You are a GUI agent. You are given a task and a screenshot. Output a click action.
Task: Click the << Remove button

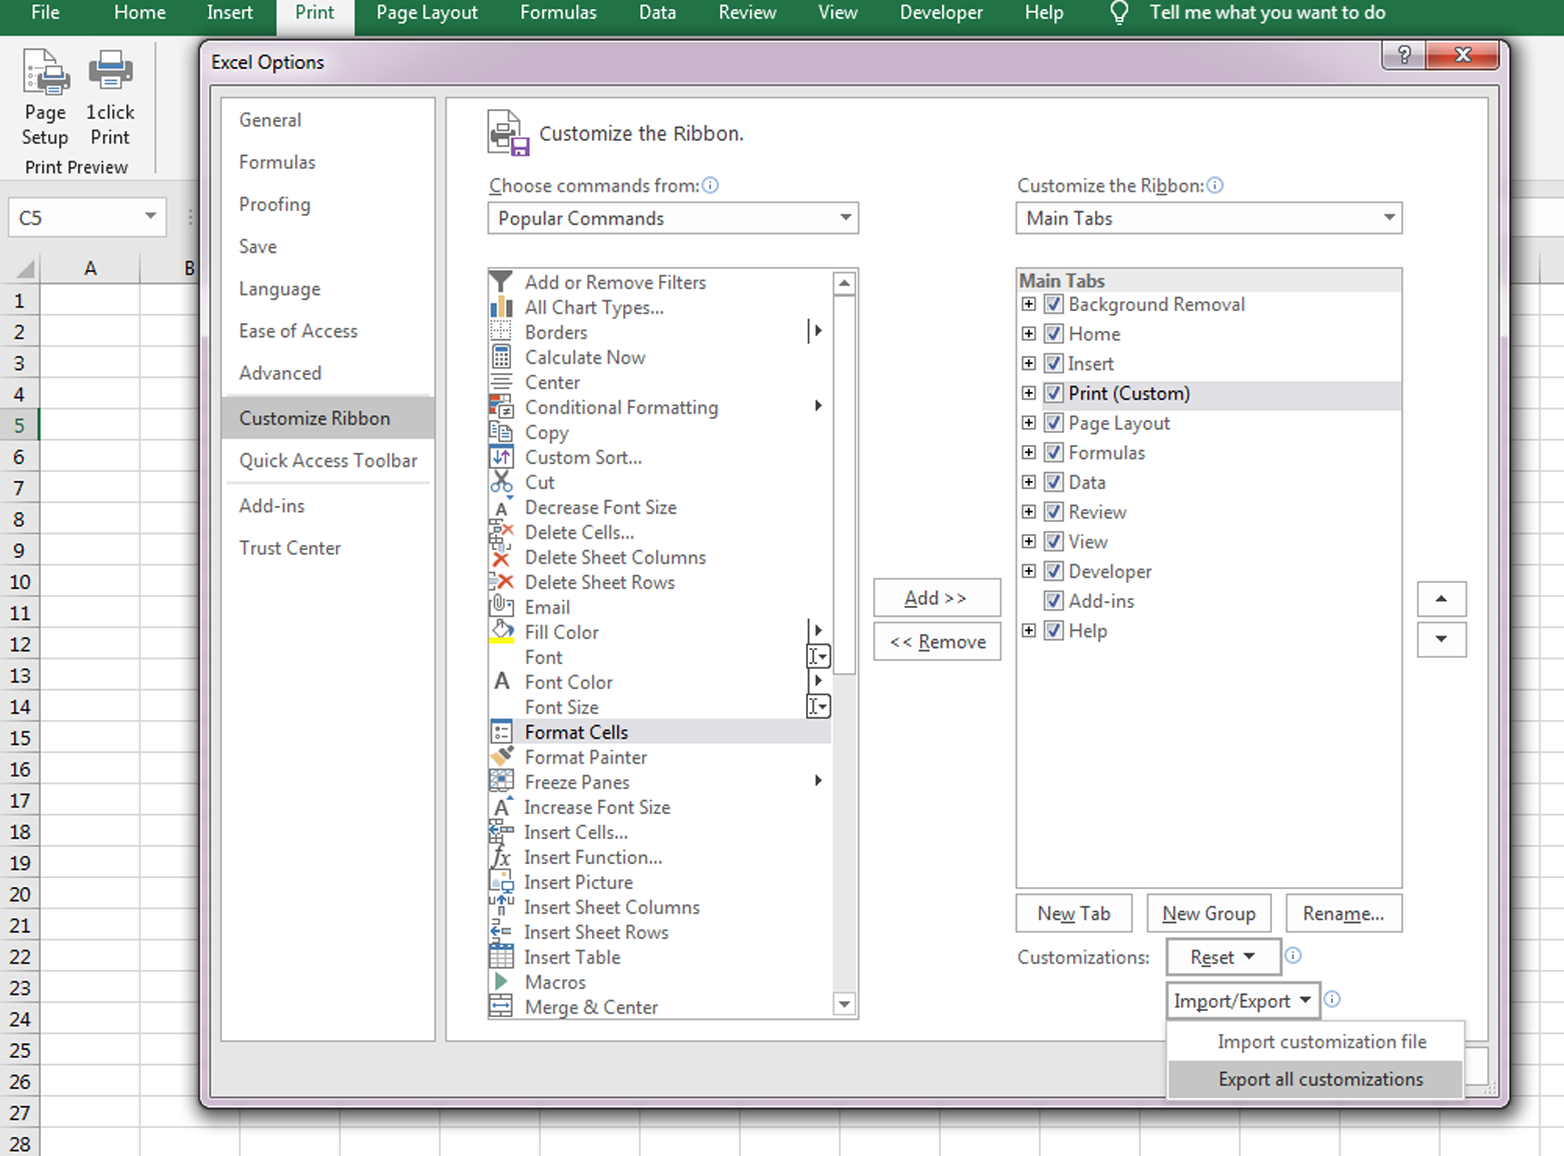937,642
